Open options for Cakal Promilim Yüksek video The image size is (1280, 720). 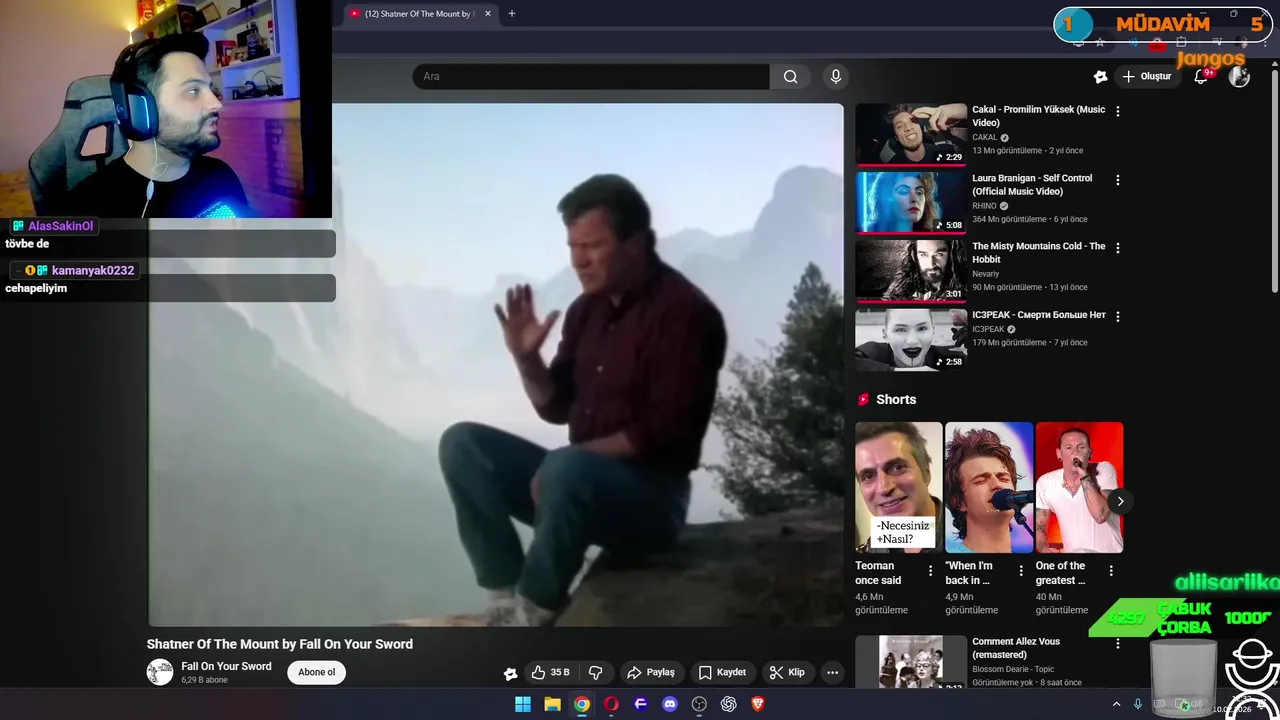(x=1118, y=111)
